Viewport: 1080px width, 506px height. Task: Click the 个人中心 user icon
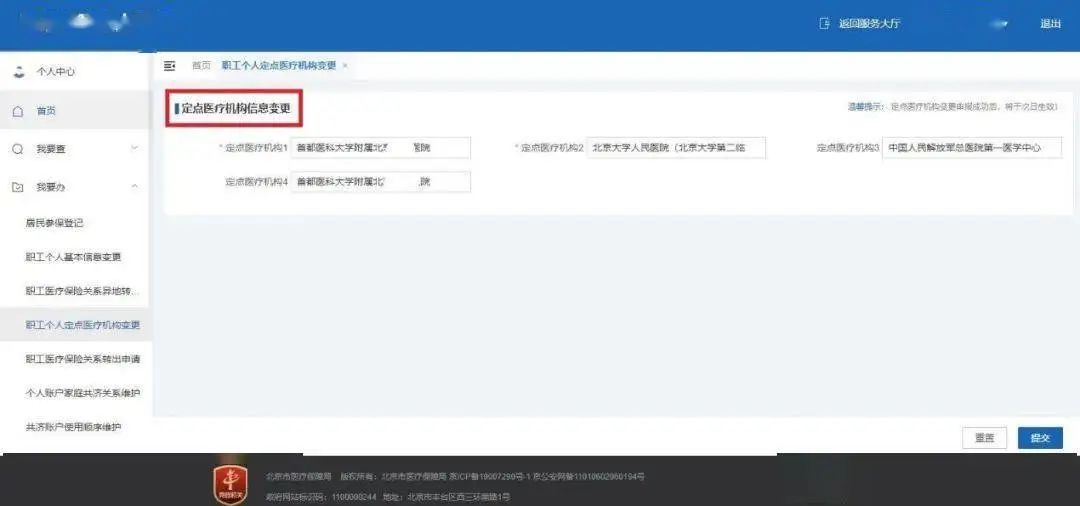(18, 72)
